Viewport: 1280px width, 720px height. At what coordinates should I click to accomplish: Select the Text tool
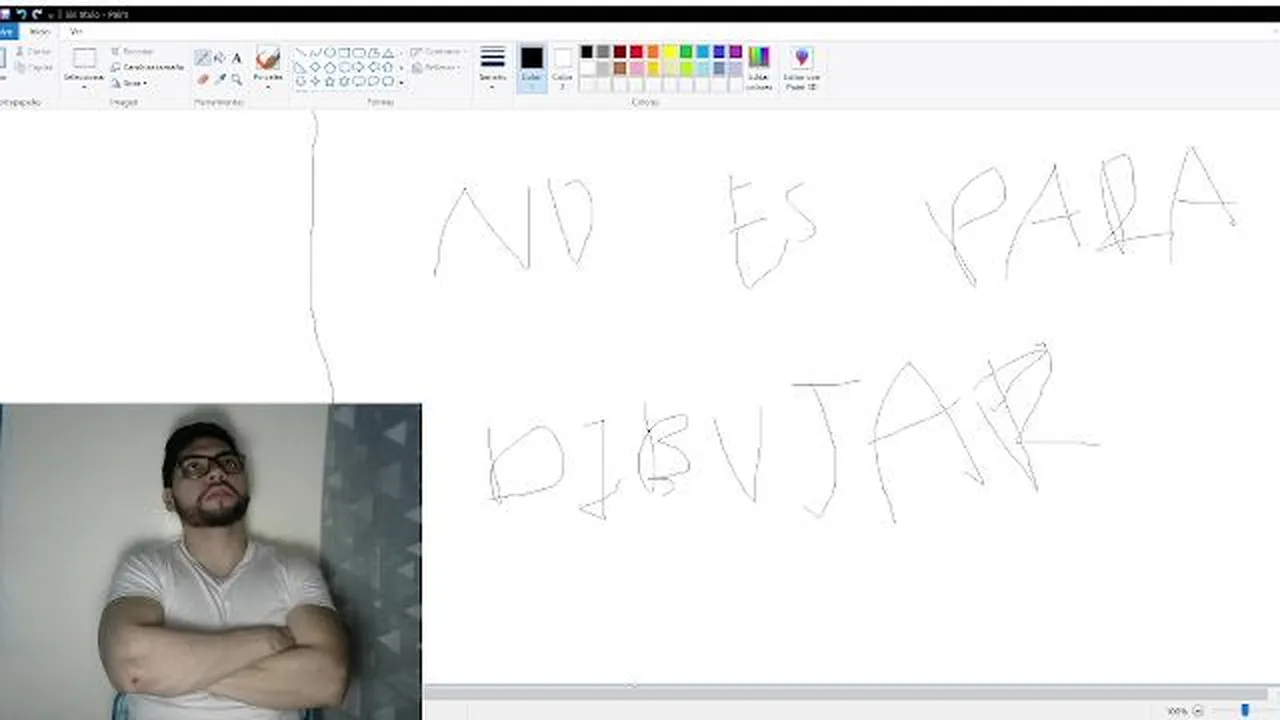(x=236, y=58)
